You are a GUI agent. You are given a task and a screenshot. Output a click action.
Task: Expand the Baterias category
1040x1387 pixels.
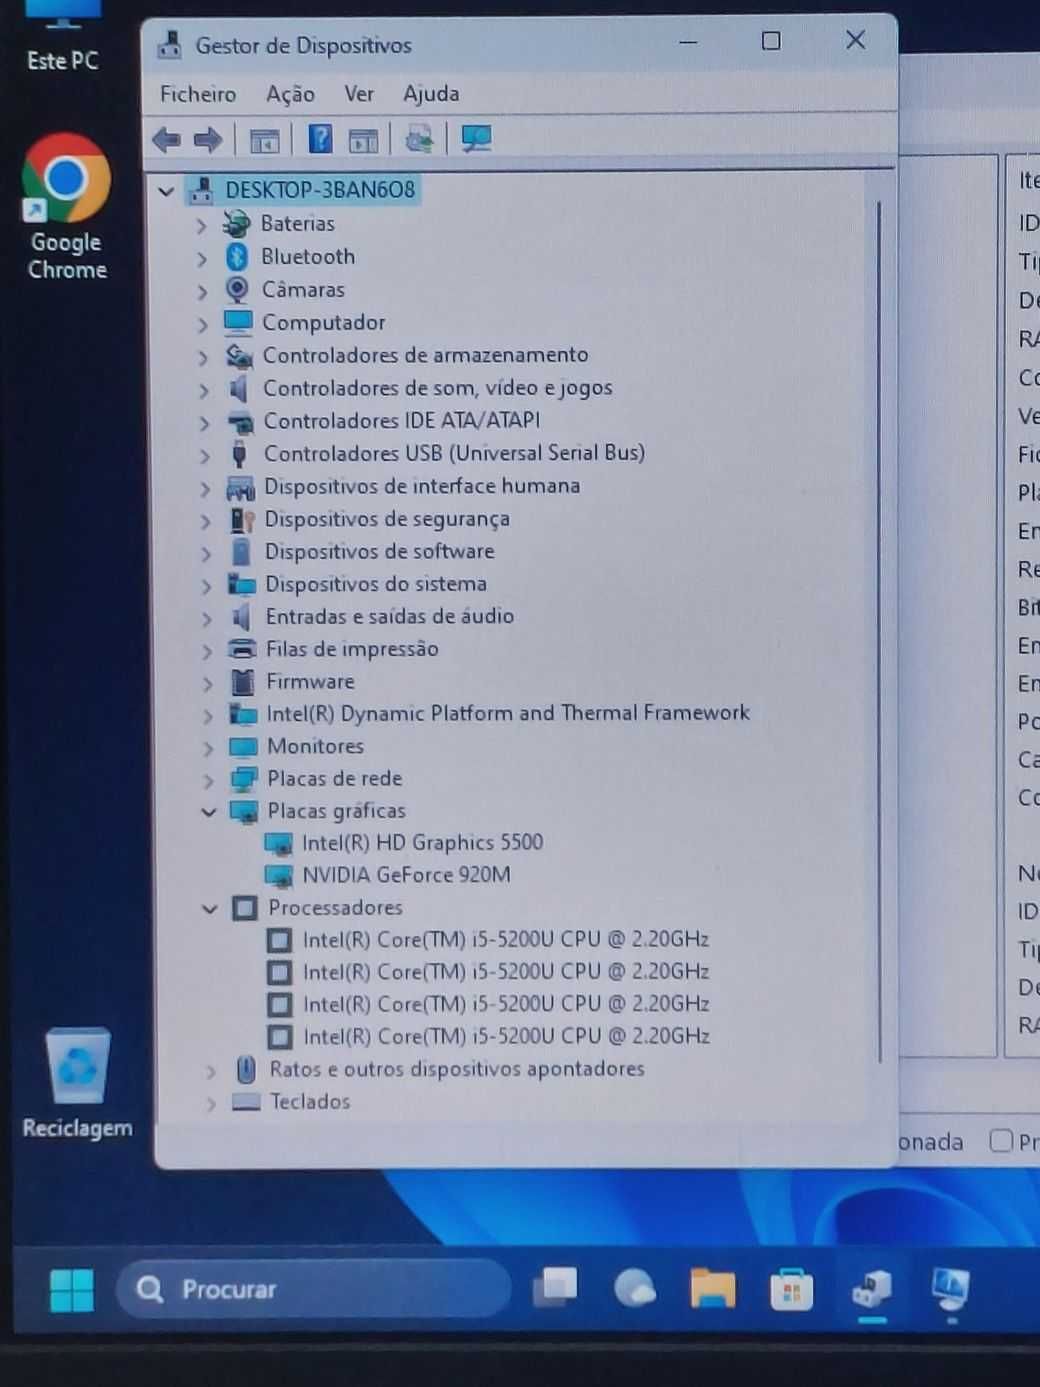pyautogui.click(x=202, y=226)
